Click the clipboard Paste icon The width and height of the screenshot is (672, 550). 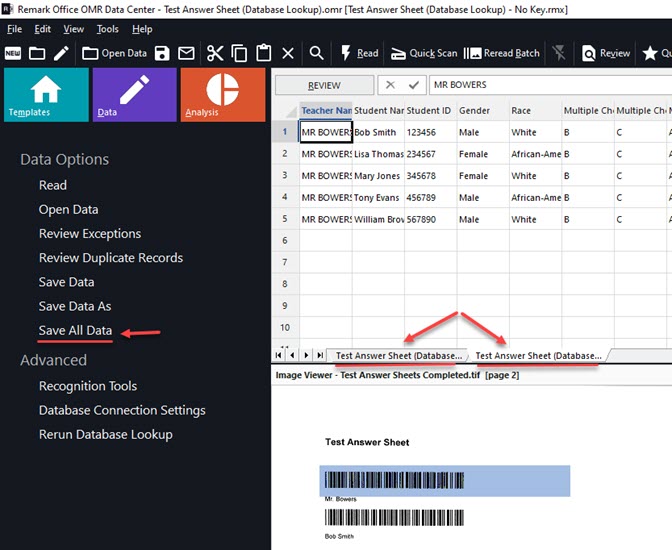click(264, 54)
